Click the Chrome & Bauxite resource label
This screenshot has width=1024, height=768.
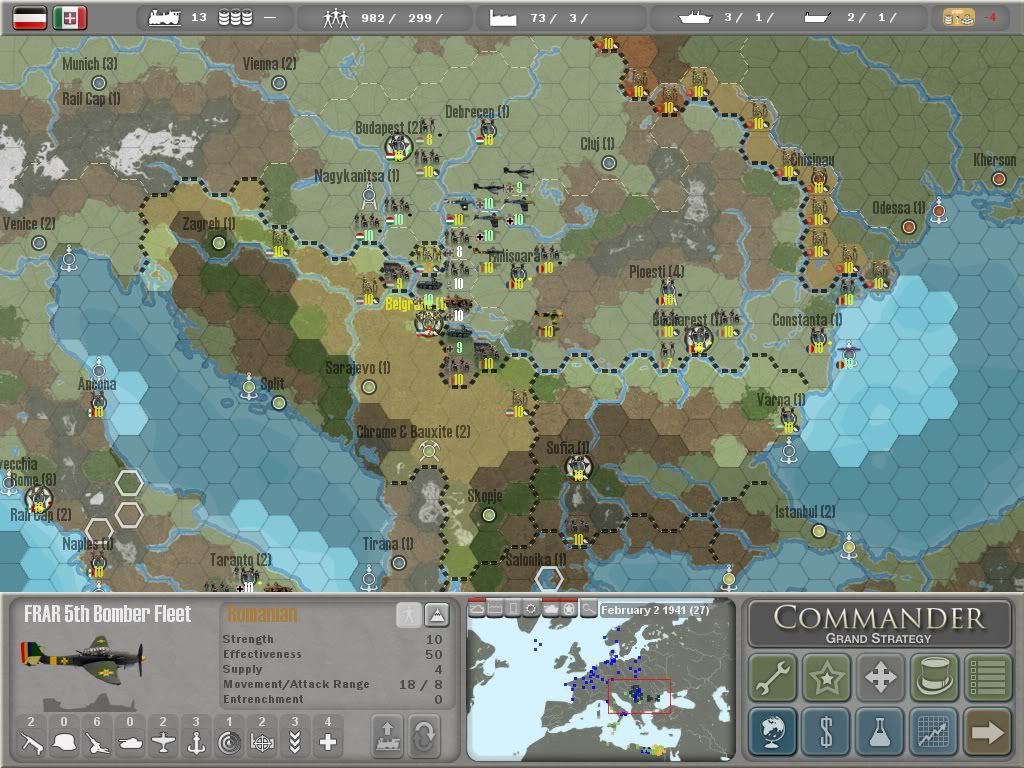(413, 432)
